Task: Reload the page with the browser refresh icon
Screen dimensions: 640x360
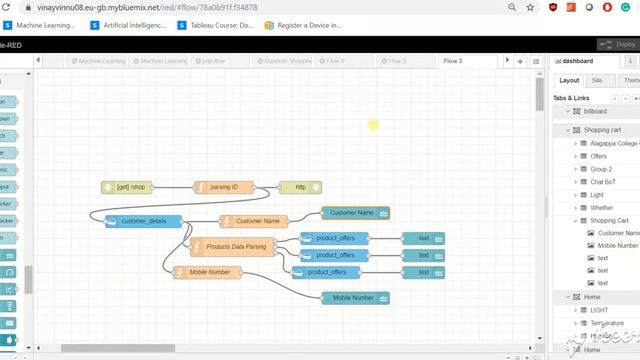Action: click(x=6, y=7)
